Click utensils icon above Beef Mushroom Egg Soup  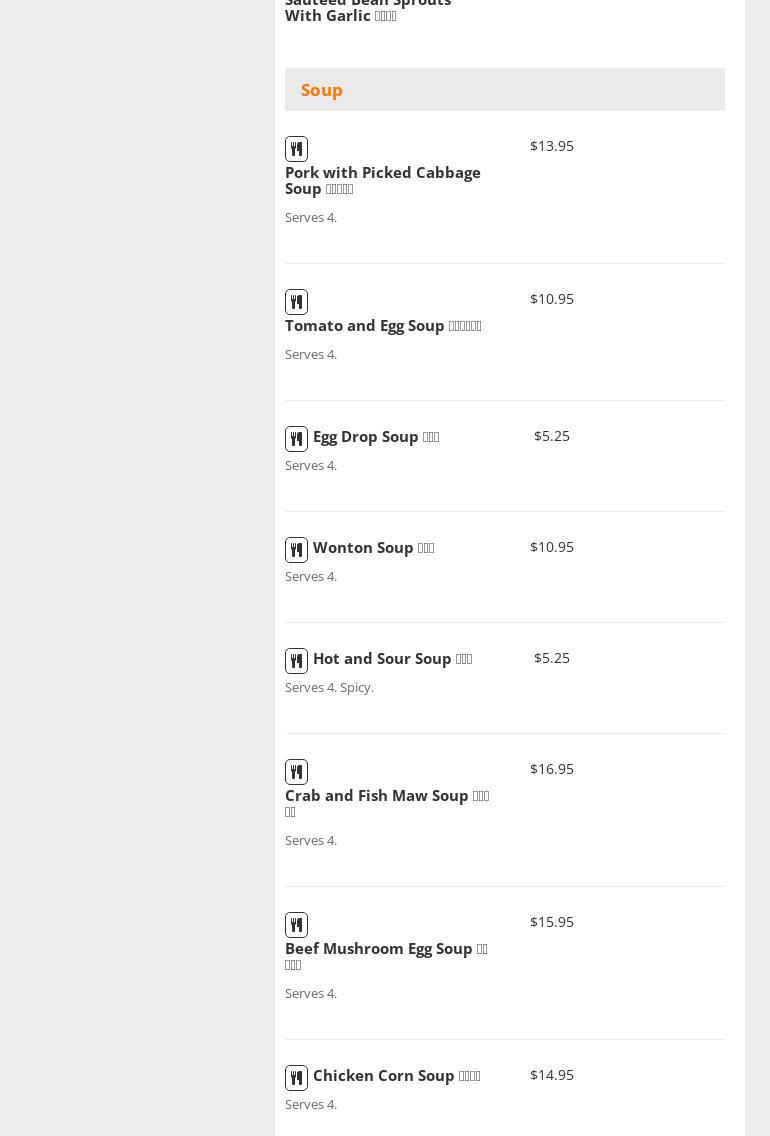(296, 925)
